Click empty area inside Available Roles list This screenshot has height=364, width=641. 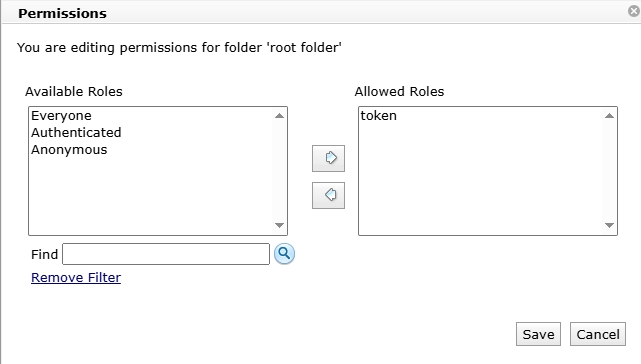pyautogui.click(x=151, y=196)
